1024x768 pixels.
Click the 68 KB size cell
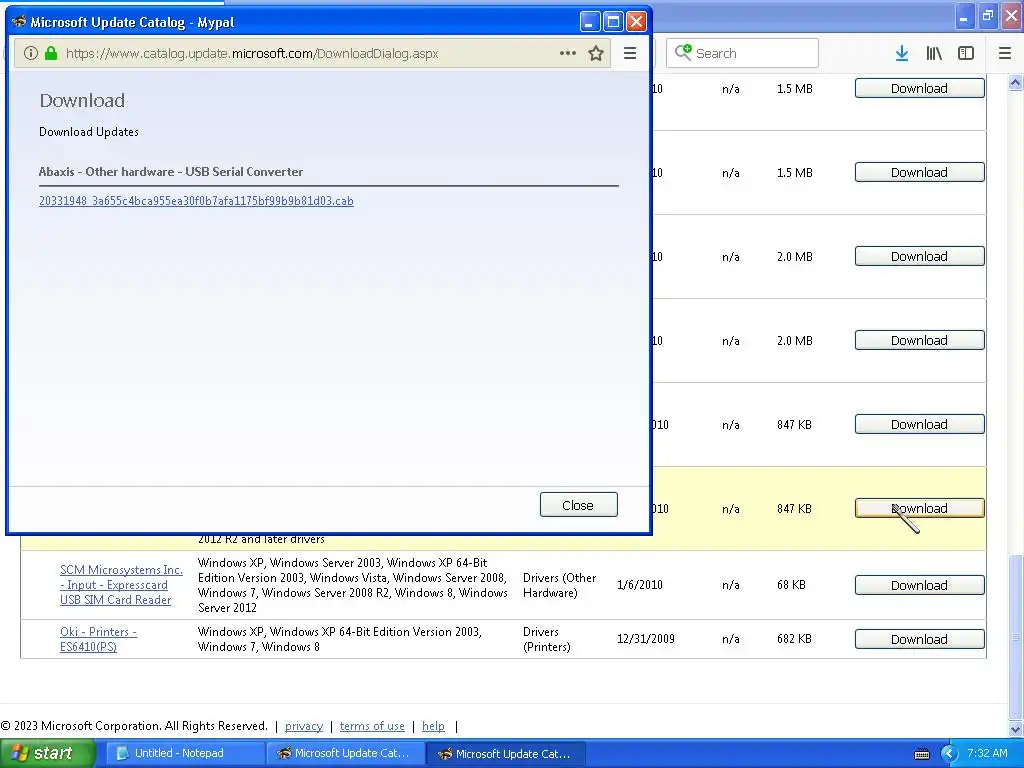point(791,584)
